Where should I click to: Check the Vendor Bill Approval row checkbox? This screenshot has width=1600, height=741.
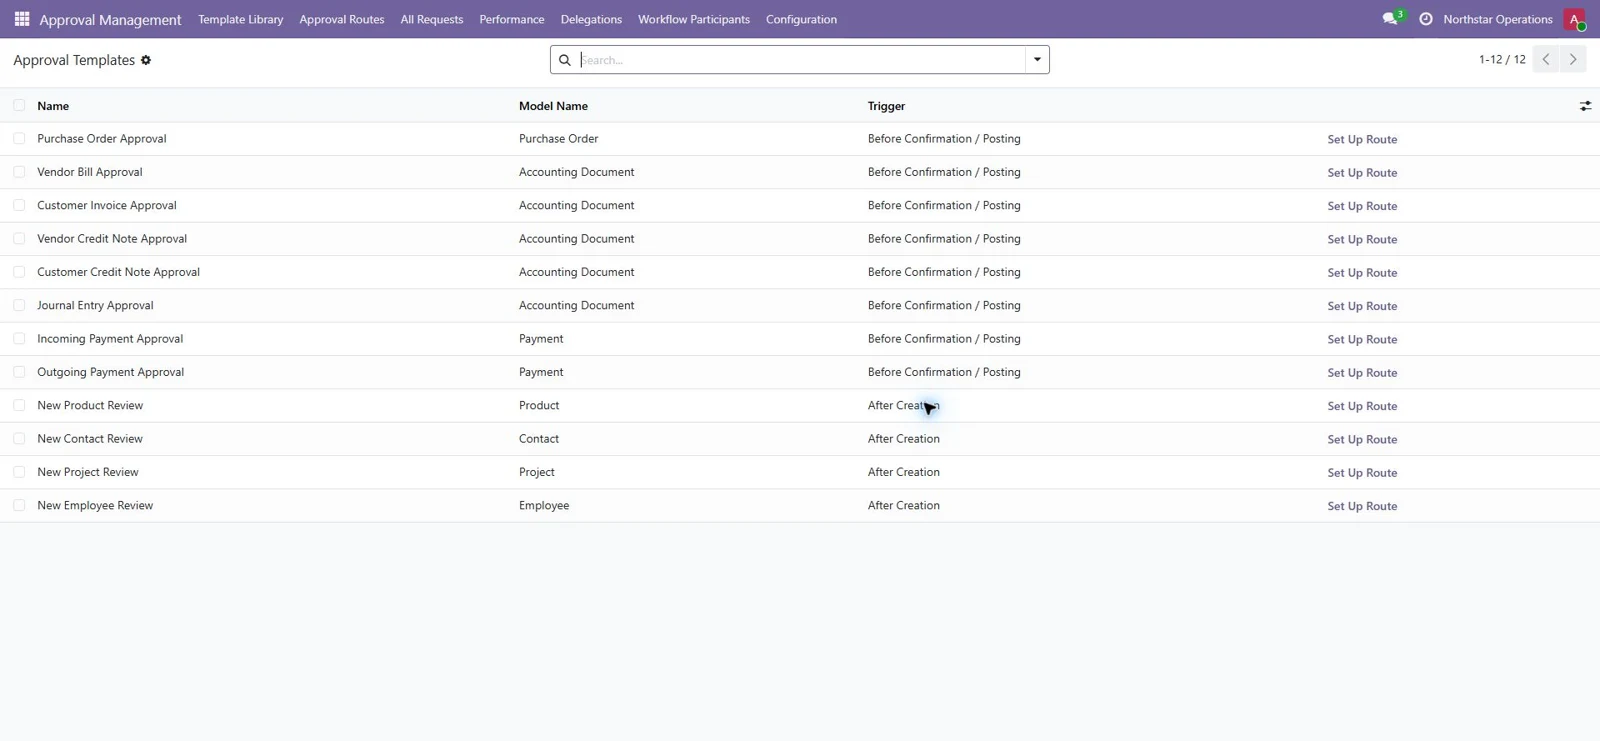(19, 172)
